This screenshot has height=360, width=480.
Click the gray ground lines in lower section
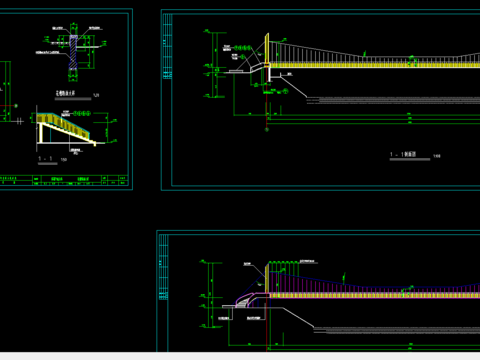coord(397,330)
